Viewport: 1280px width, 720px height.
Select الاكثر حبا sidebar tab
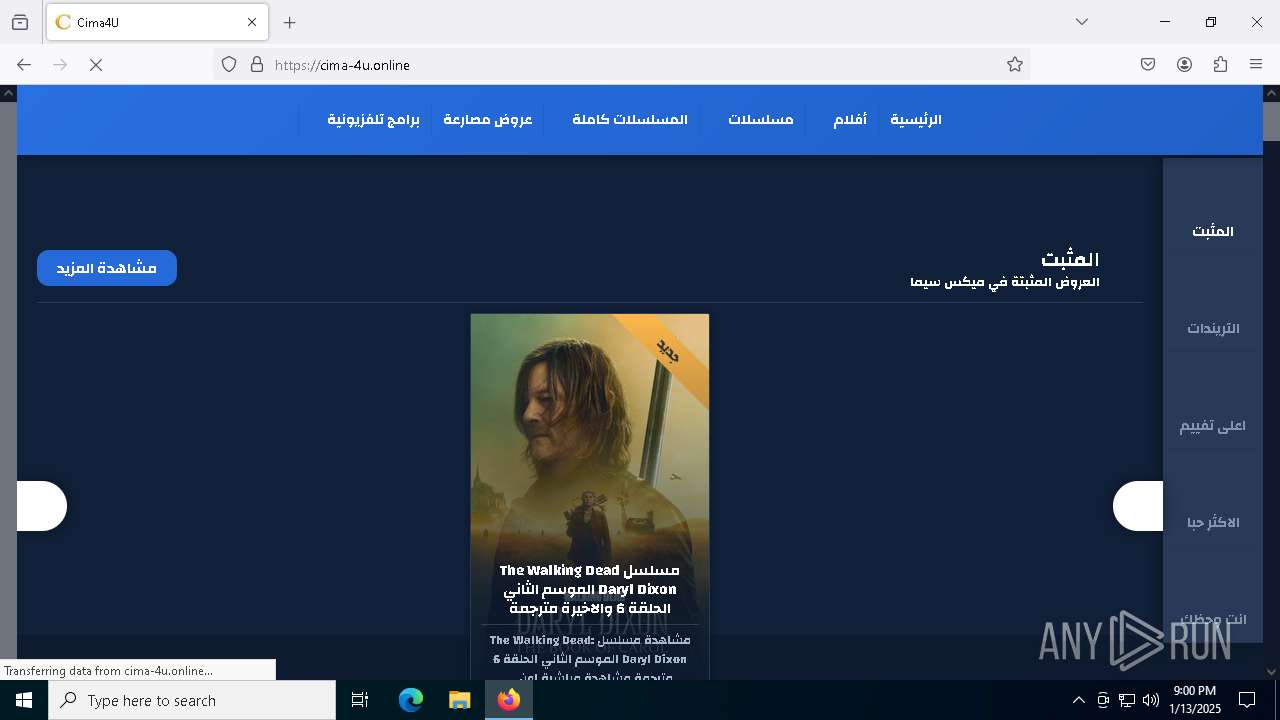1213,522
